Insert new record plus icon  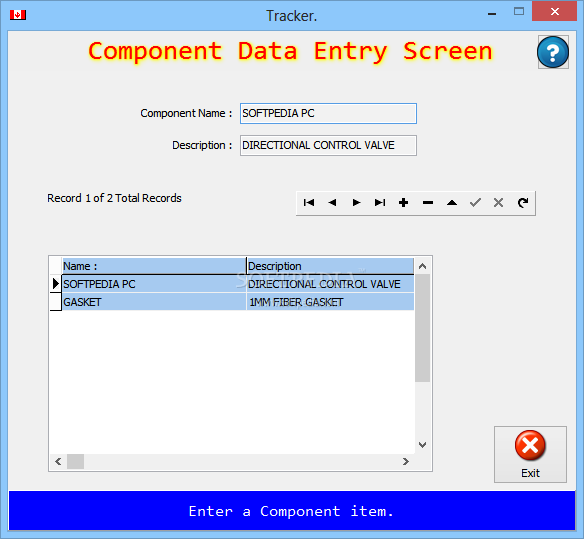click(x=404, y=203)
